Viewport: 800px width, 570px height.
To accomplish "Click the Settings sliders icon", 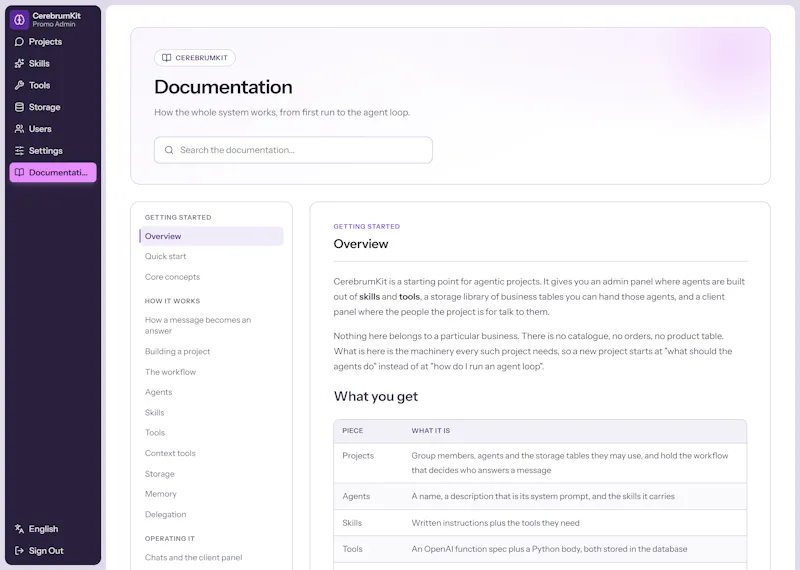I will (x=19, y=151).
